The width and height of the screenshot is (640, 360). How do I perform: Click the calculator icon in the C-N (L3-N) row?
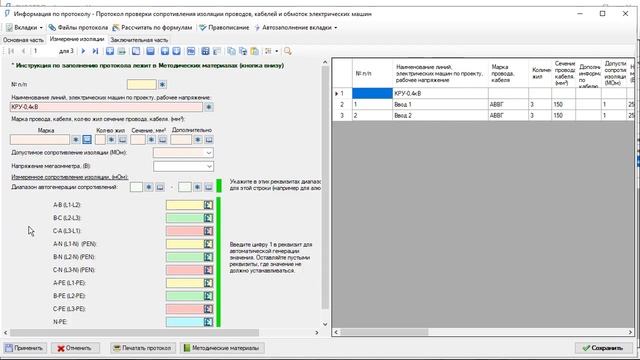pos(208,270)
